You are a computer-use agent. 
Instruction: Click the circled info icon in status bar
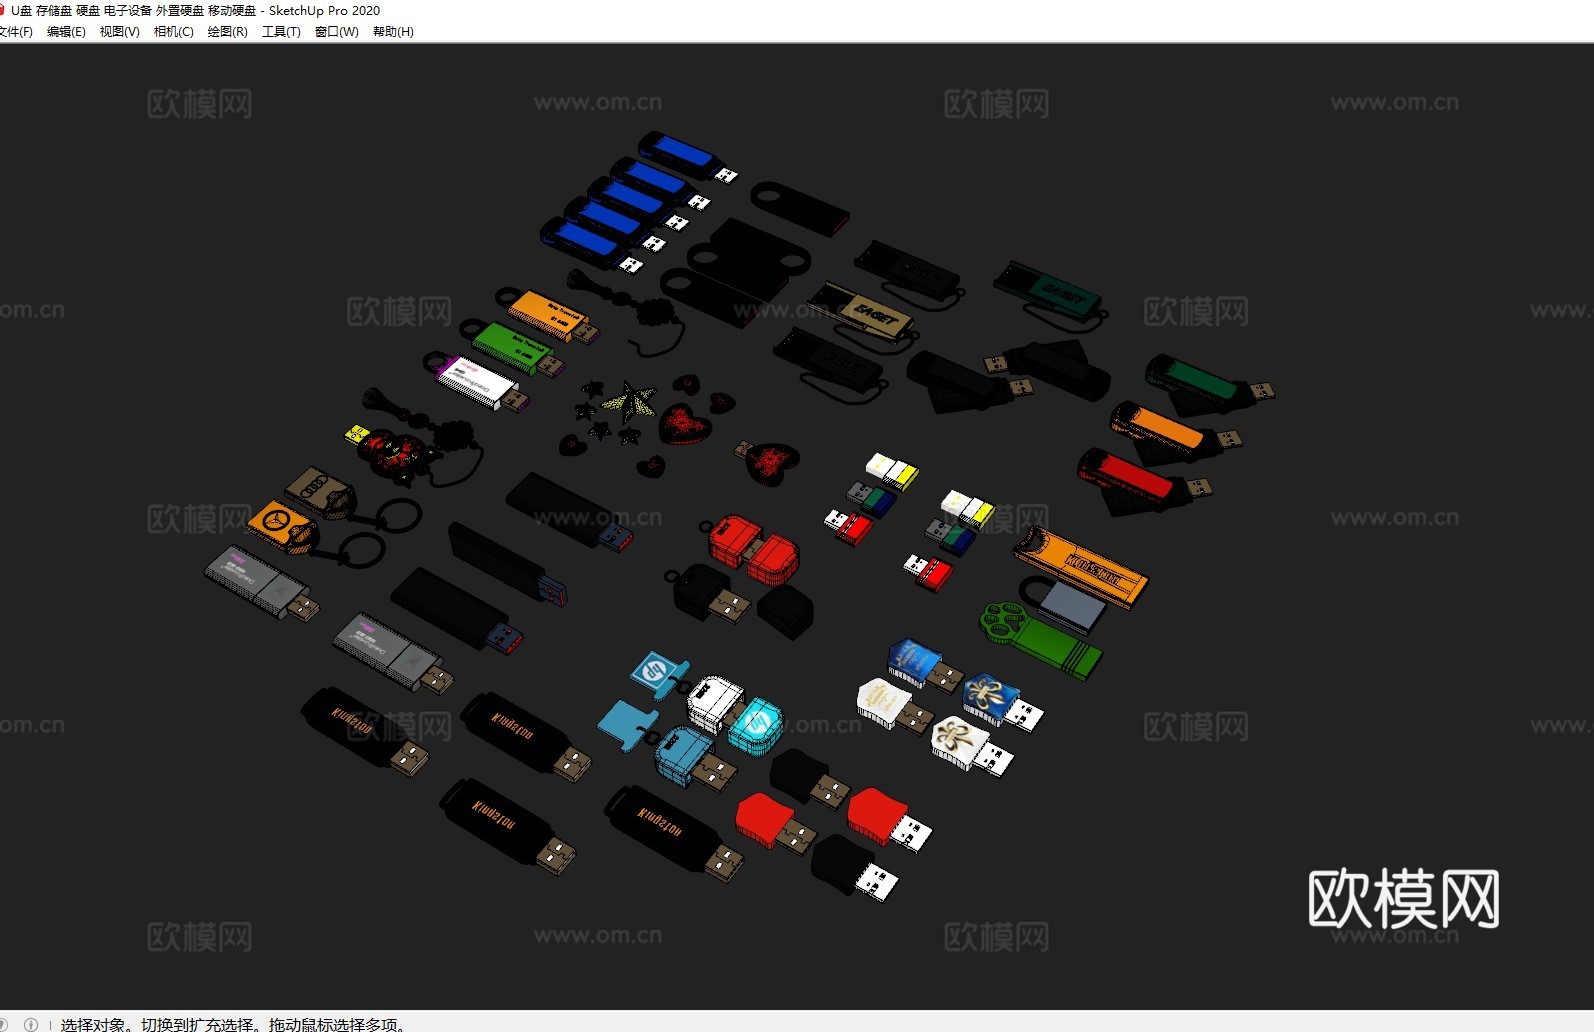31,1024
